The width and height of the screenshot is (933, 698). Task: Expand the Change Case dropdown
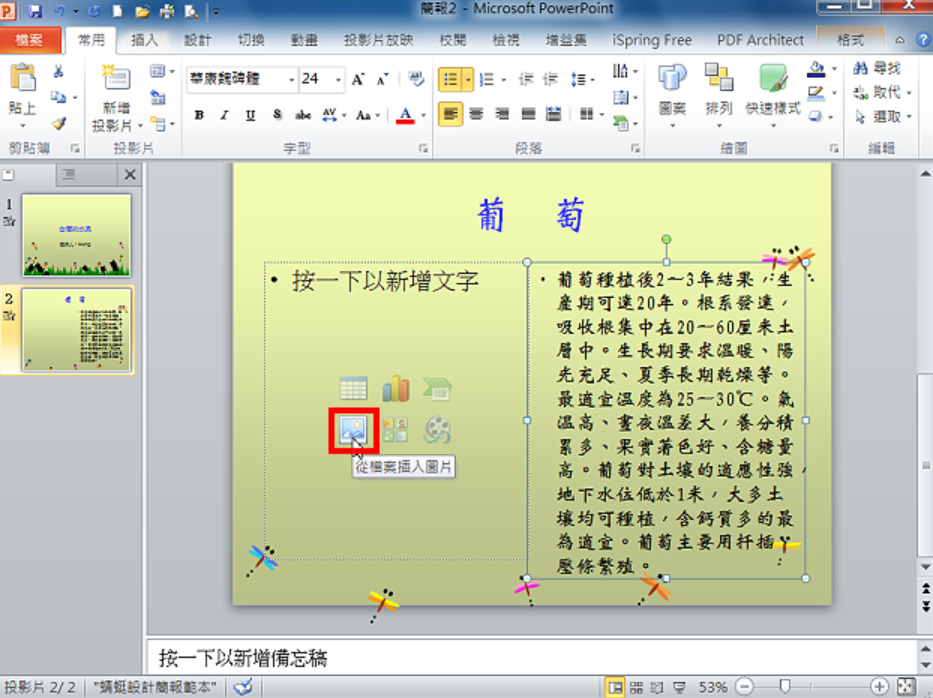coord(377,115)
